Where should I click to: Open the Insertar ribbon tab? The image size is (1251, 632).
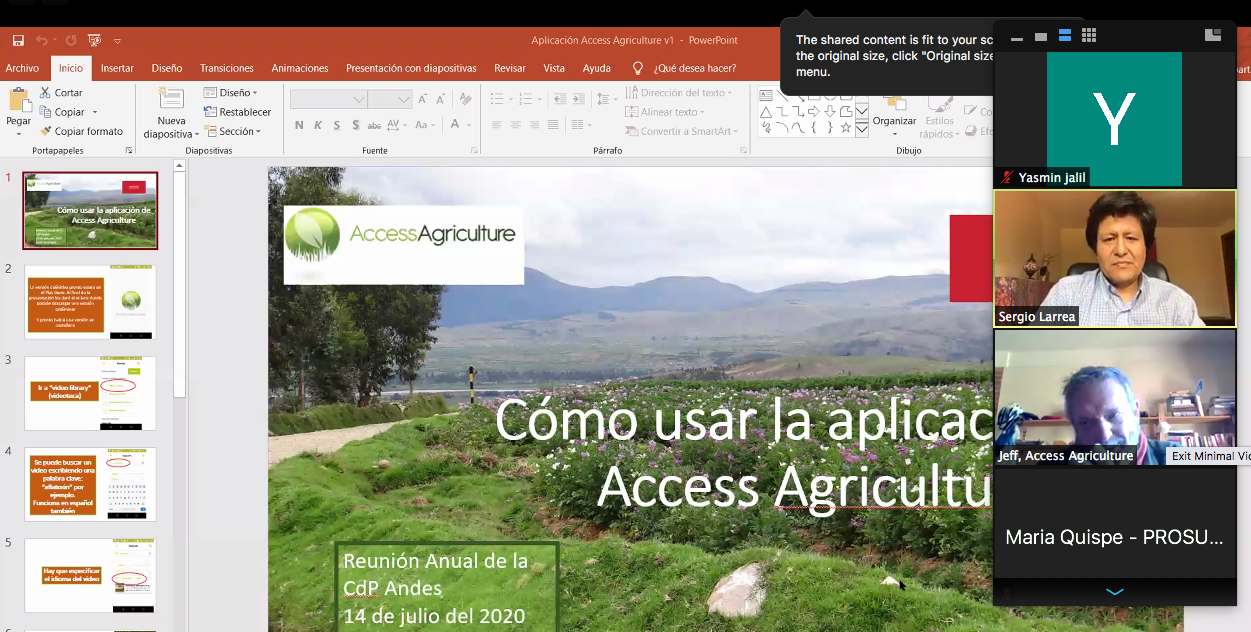click(117, 68)
